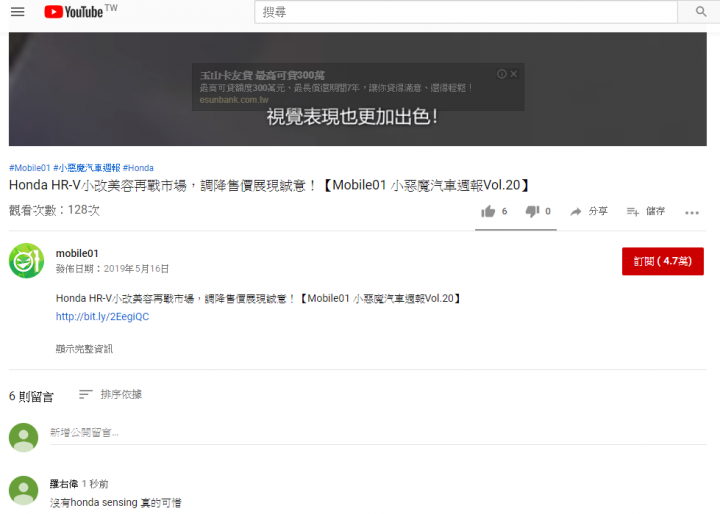The width and height of the screenshot is (720, 514).
Task: Click the 觀看次數：128次 view count
Action: [x=54, y=210]
